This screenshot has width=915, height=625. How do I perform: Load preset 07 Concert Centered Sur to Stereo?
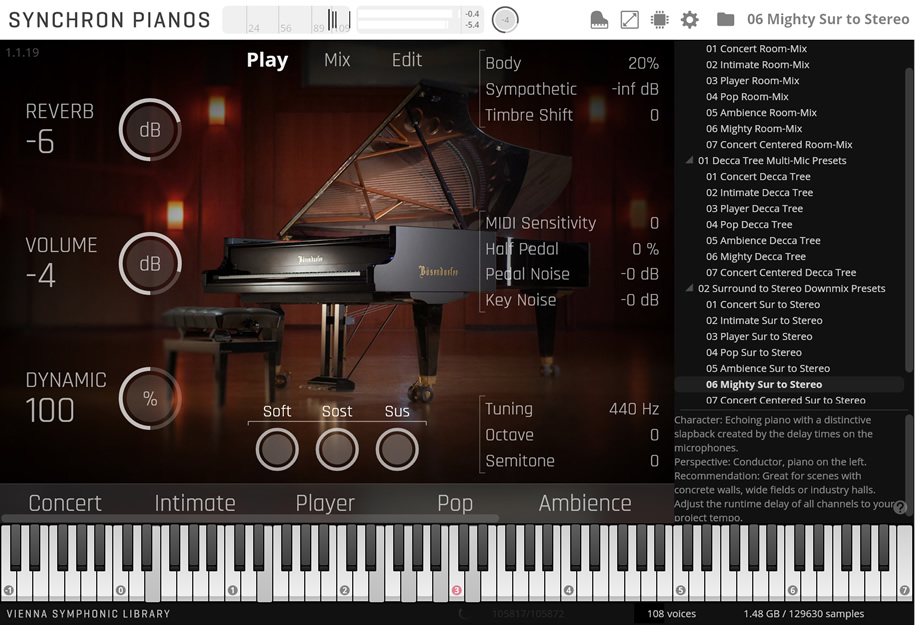[785, 400]
